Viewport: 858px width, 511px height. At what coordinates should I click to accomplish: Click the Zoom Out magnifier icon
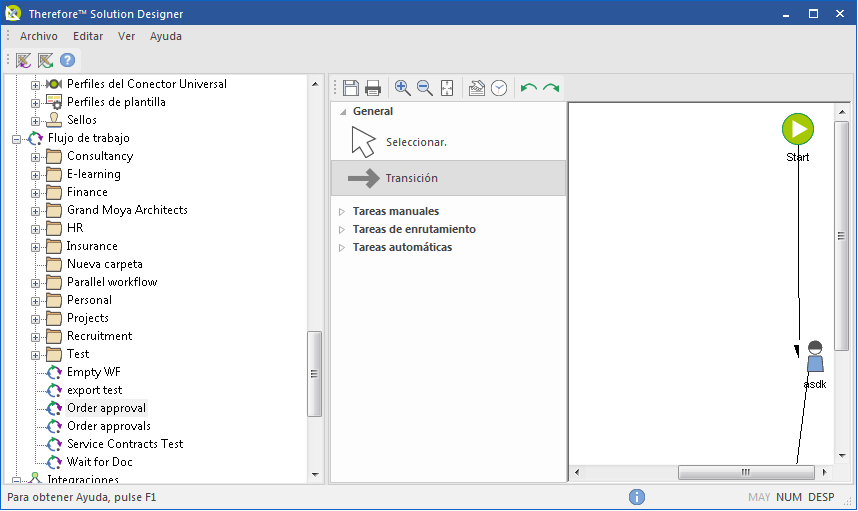click(x=425, y=88)
